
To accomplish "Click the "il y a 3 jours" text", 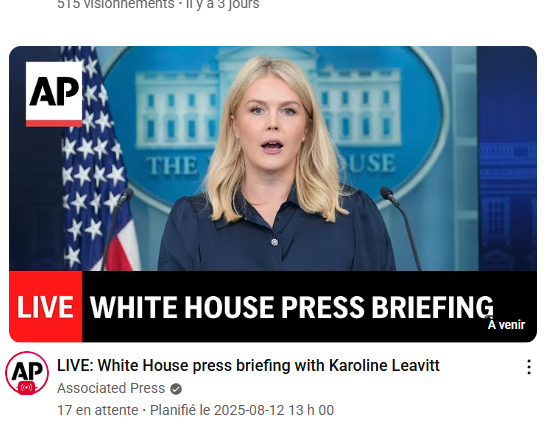I will pos(223,4).
